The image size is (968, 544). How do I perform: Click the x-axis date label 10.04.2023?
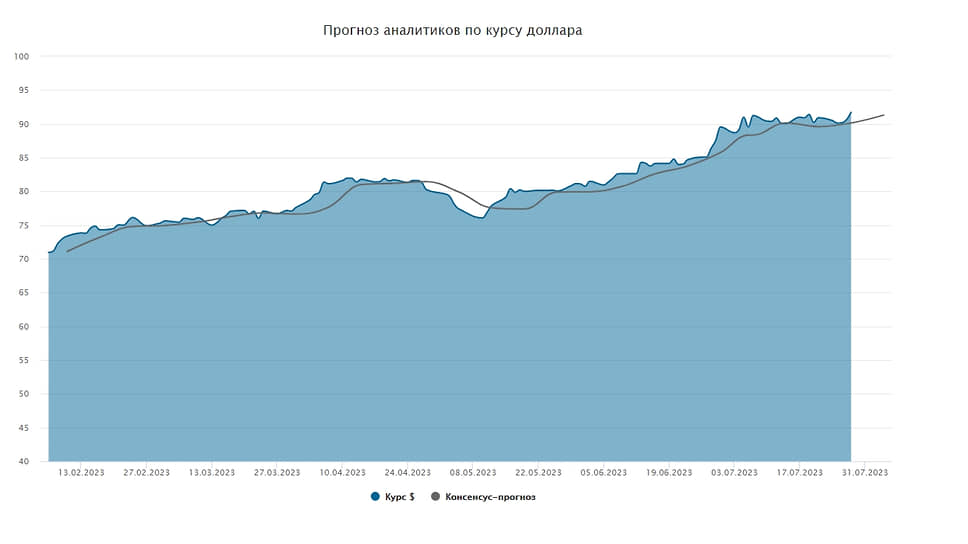click(343, 472)
